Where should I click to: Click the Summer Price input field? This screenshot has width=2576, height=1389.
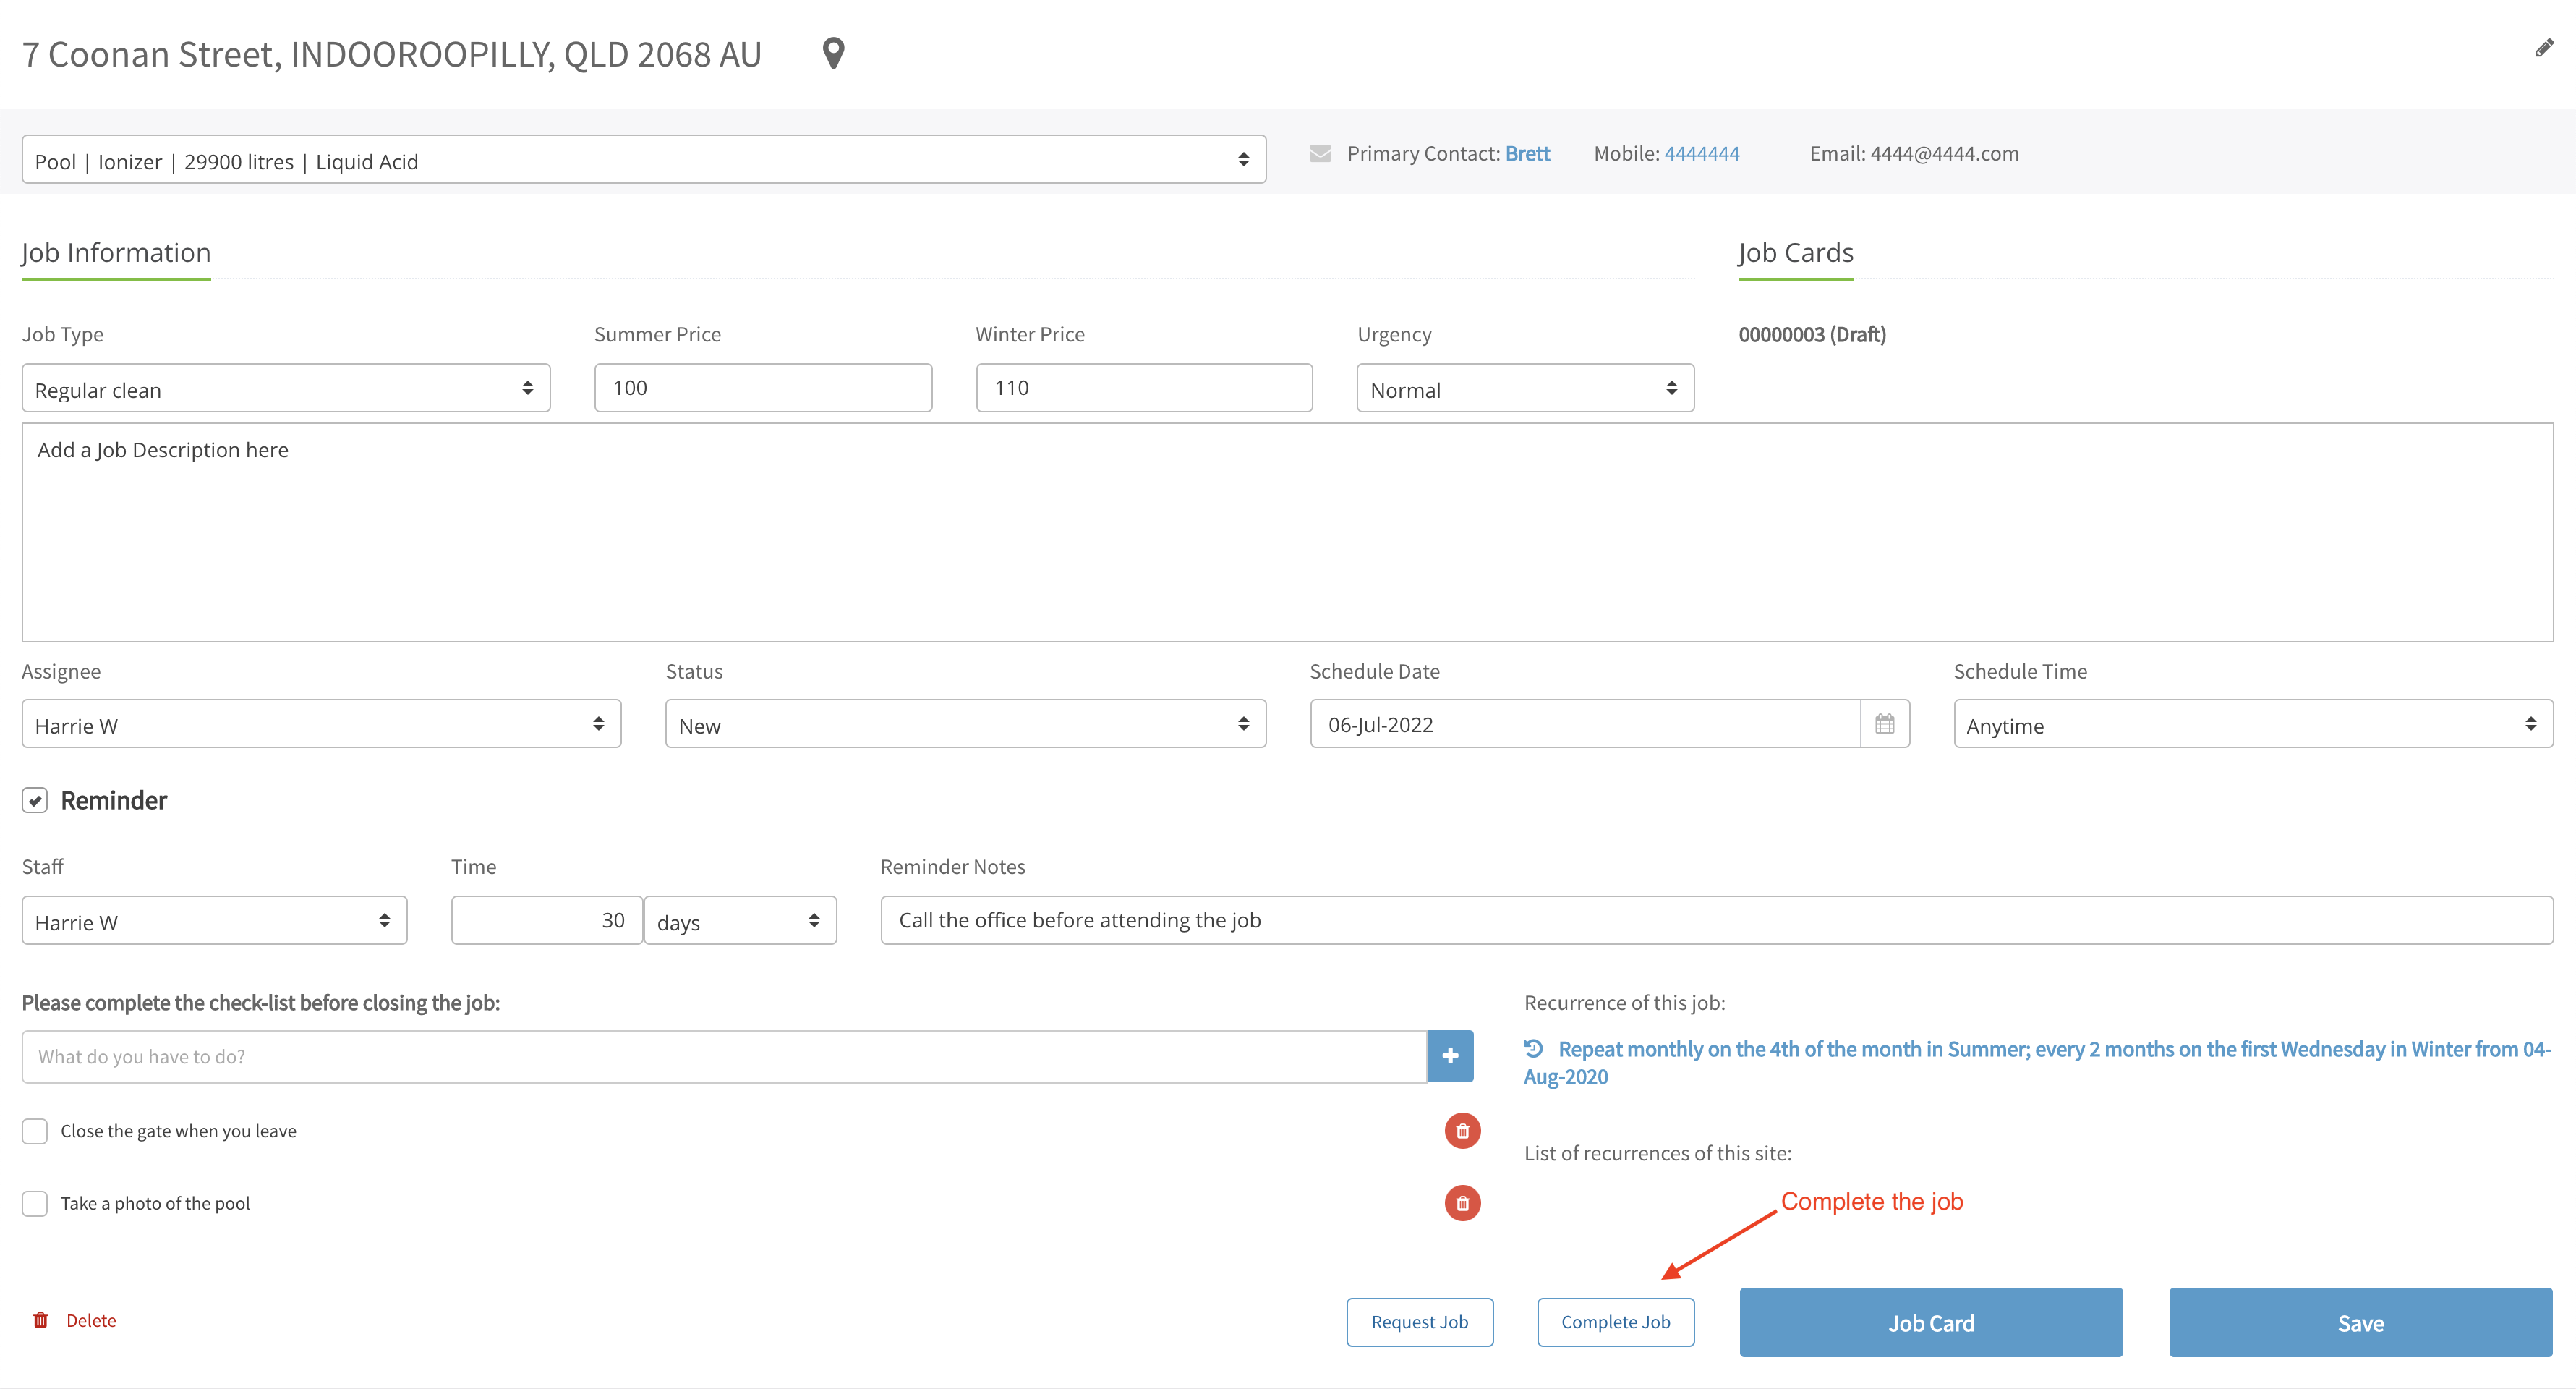click(762, 388)
